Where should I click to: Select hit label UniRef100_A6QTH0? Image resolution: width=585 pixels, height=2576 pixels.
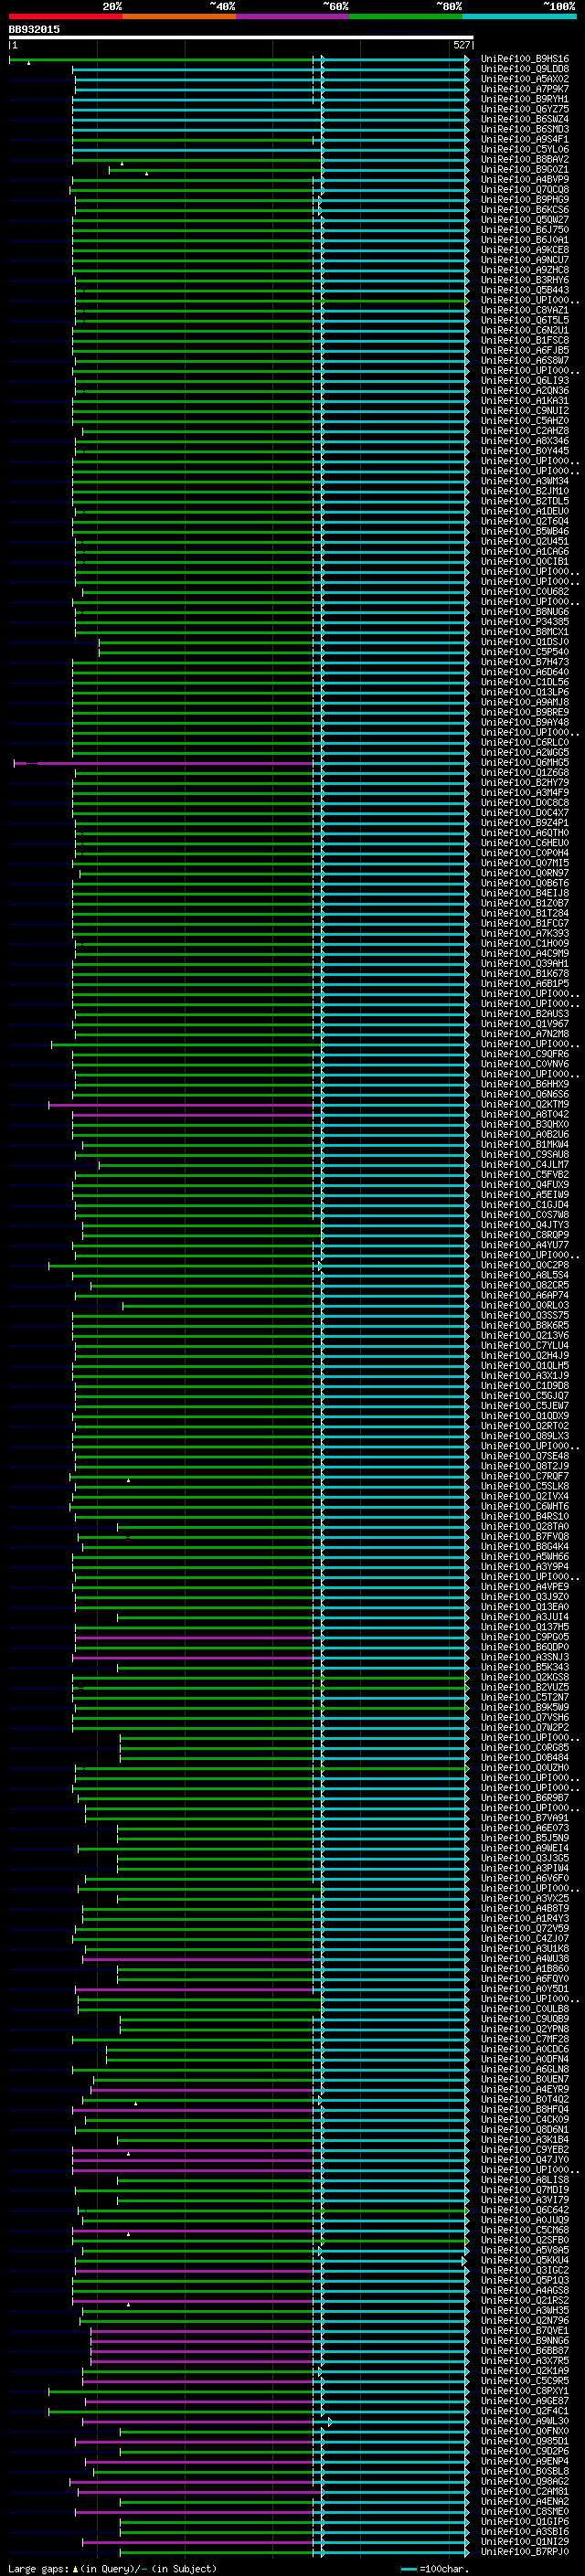point(525,833)
